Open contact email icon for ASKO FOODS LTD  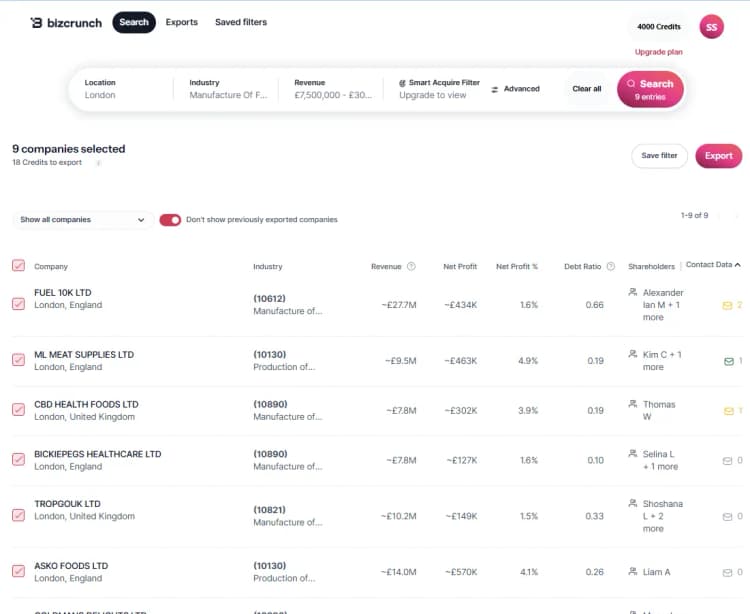727,572
